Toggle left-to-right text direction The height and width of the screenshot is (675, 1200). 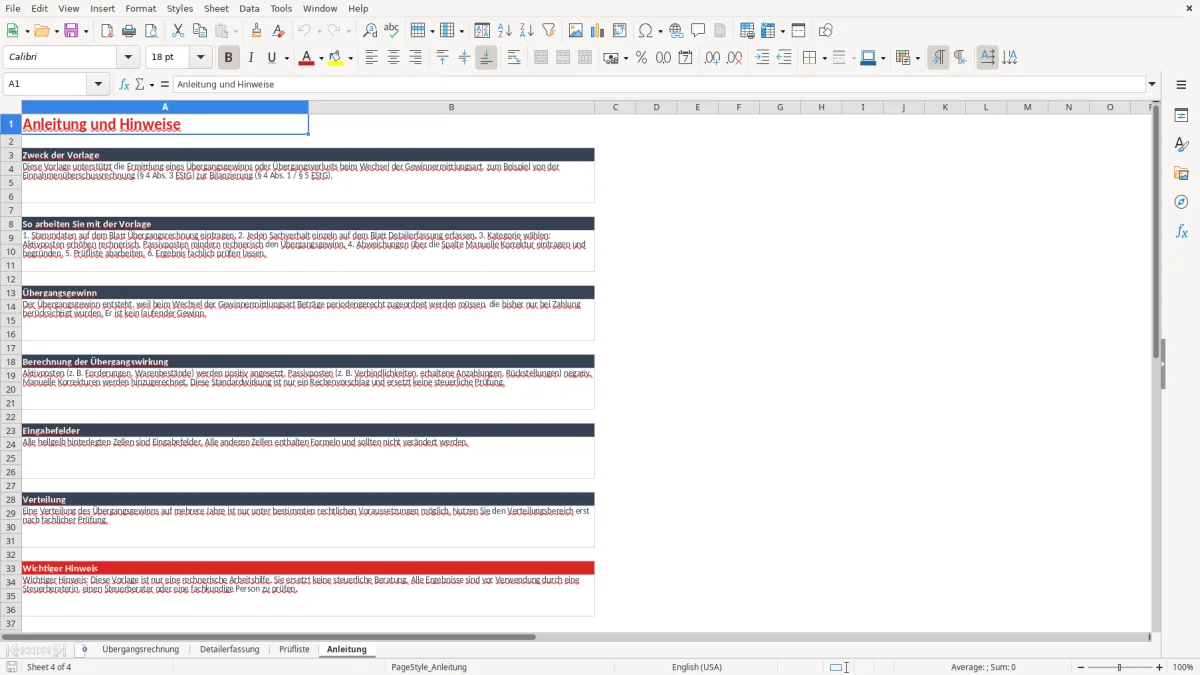[938, 58]
